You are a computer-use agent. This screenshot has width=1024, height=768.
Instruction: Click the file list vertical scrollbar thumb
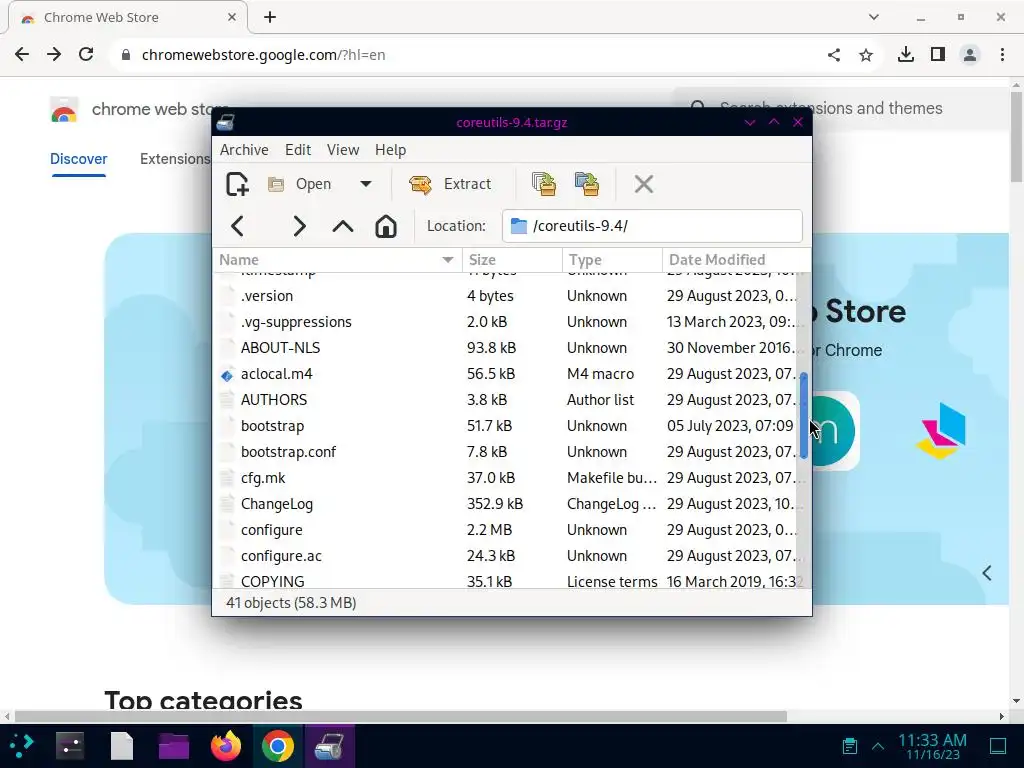pyautogui.click(x=804, y=415)
